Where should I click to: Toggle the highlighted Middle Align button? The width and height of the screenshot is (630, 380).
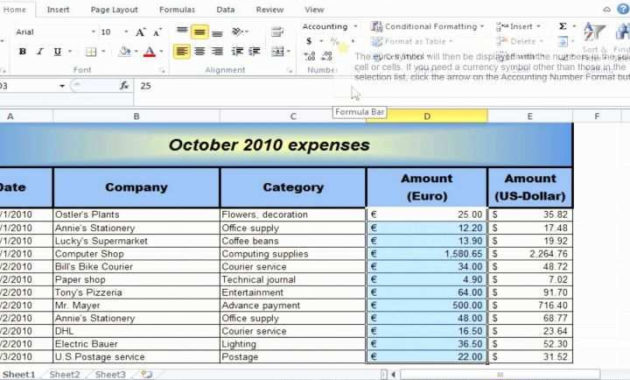[200, 32]
